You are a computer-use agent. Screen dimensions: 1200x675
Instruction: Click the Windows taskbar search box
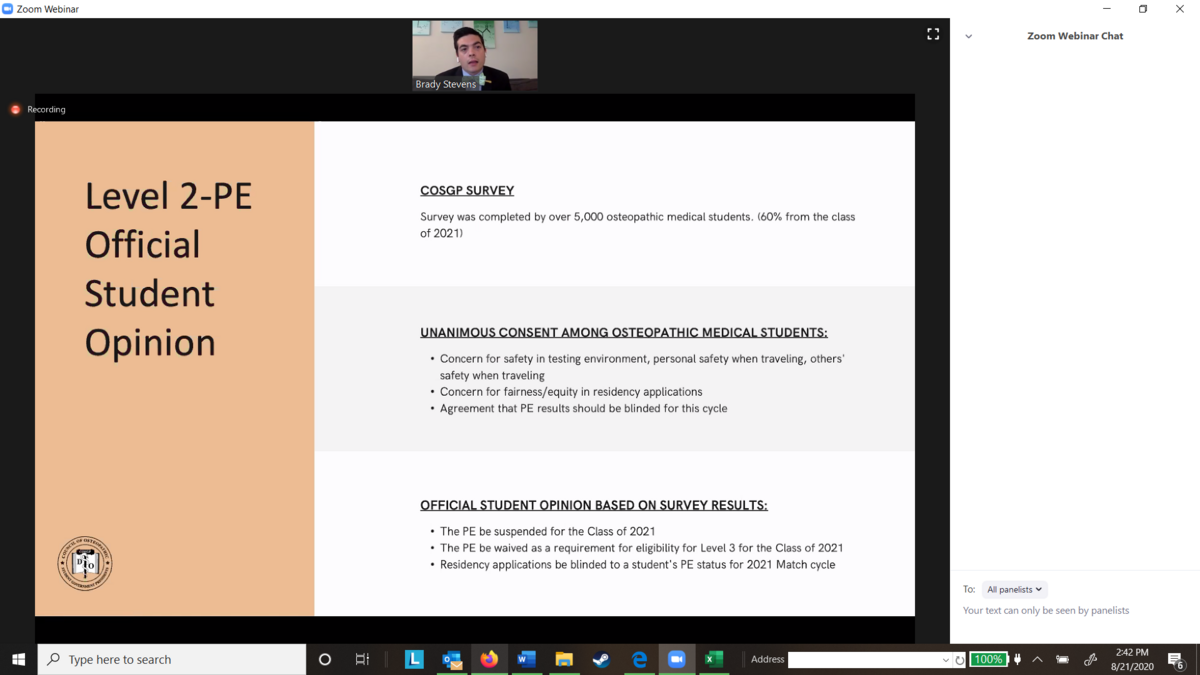[x=172, y=659]
